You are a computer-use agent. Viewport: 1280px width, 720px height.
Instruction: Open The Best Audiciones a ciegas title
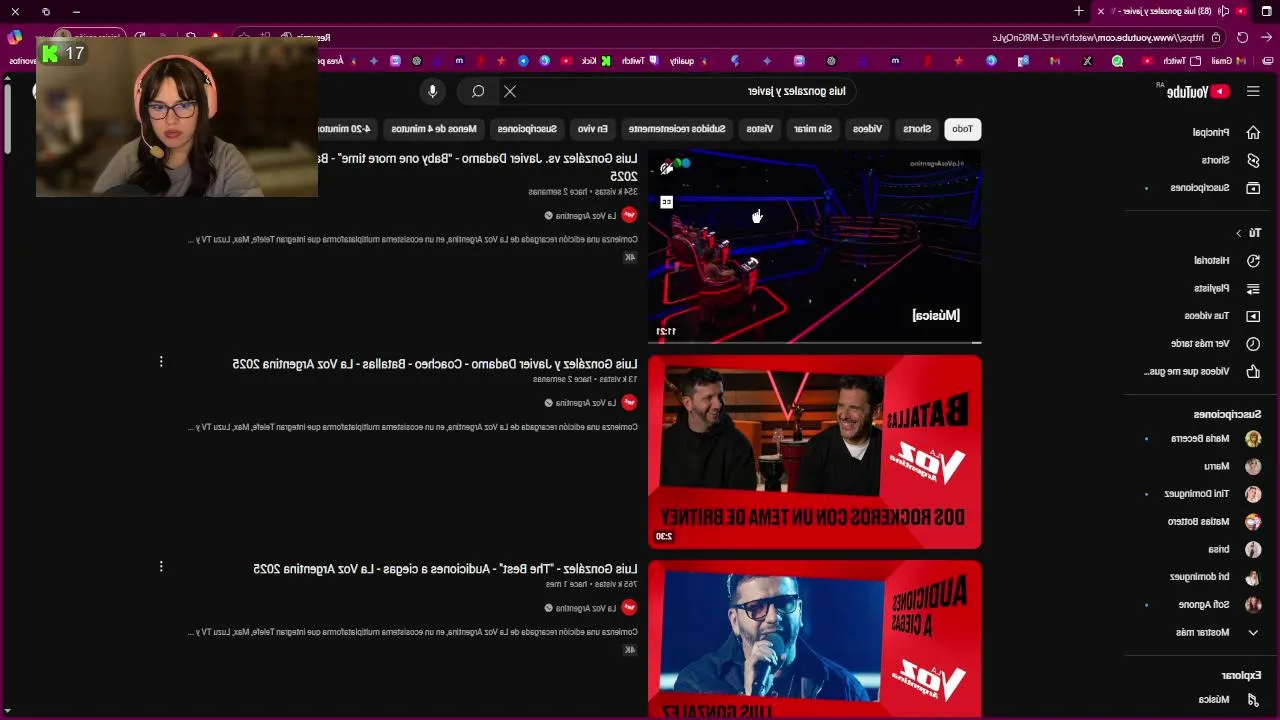(445, 568)
